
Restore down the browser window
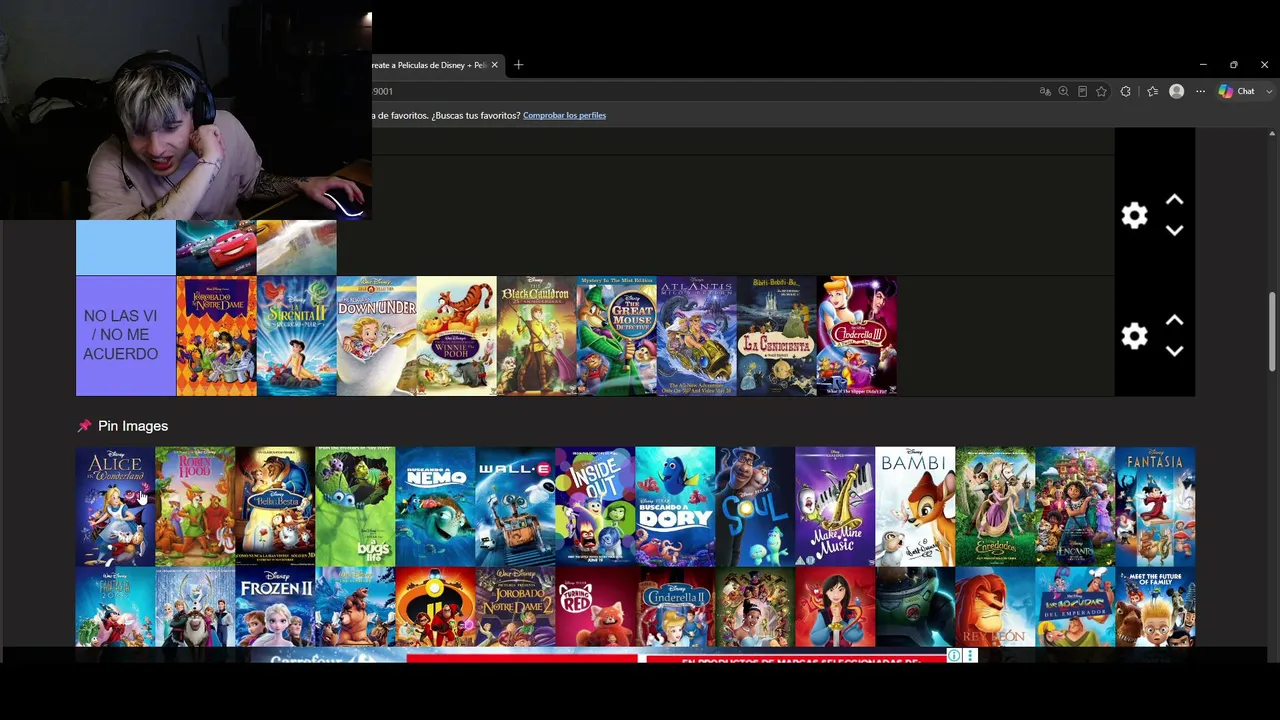(1234, 65)
